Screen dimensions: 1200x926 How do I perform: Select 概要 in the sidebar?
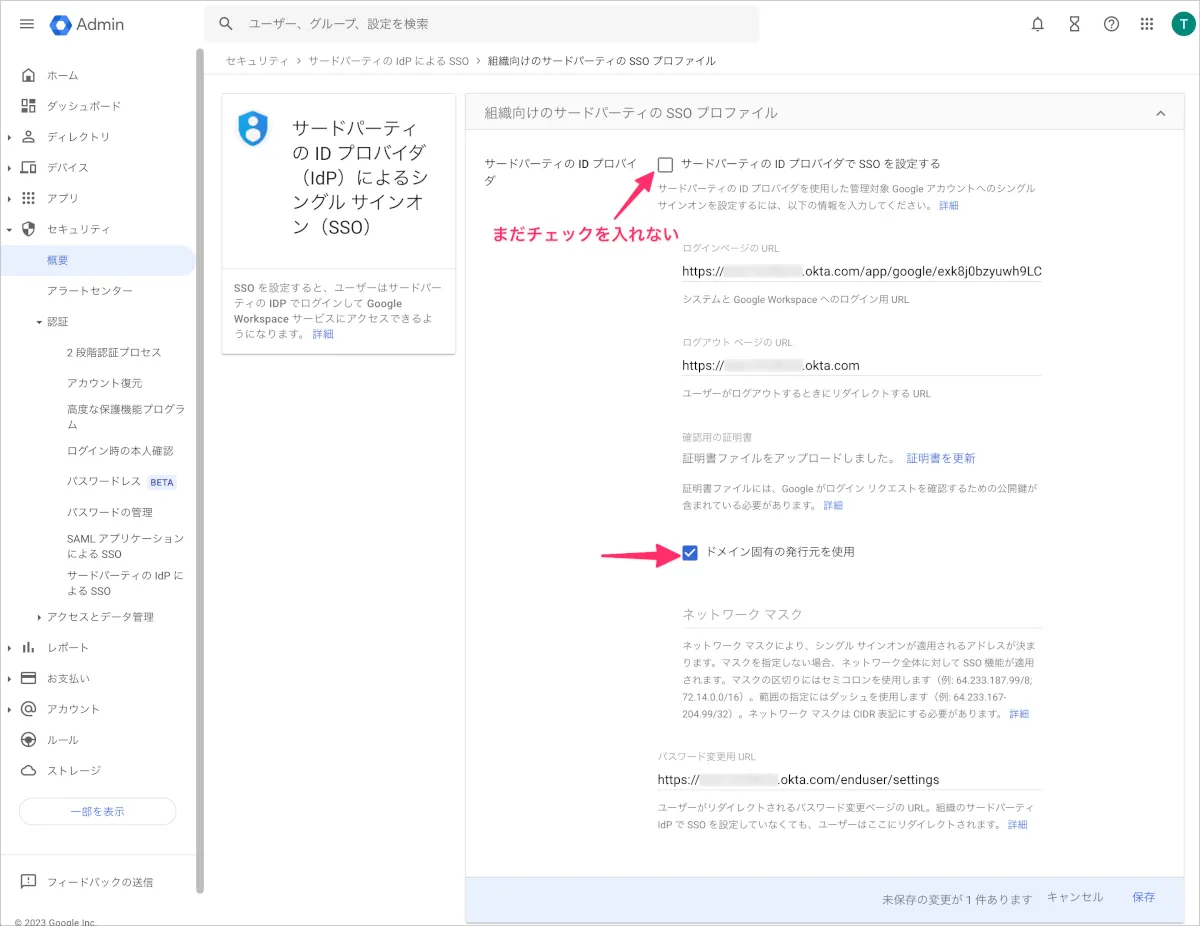tap(97, 260)
